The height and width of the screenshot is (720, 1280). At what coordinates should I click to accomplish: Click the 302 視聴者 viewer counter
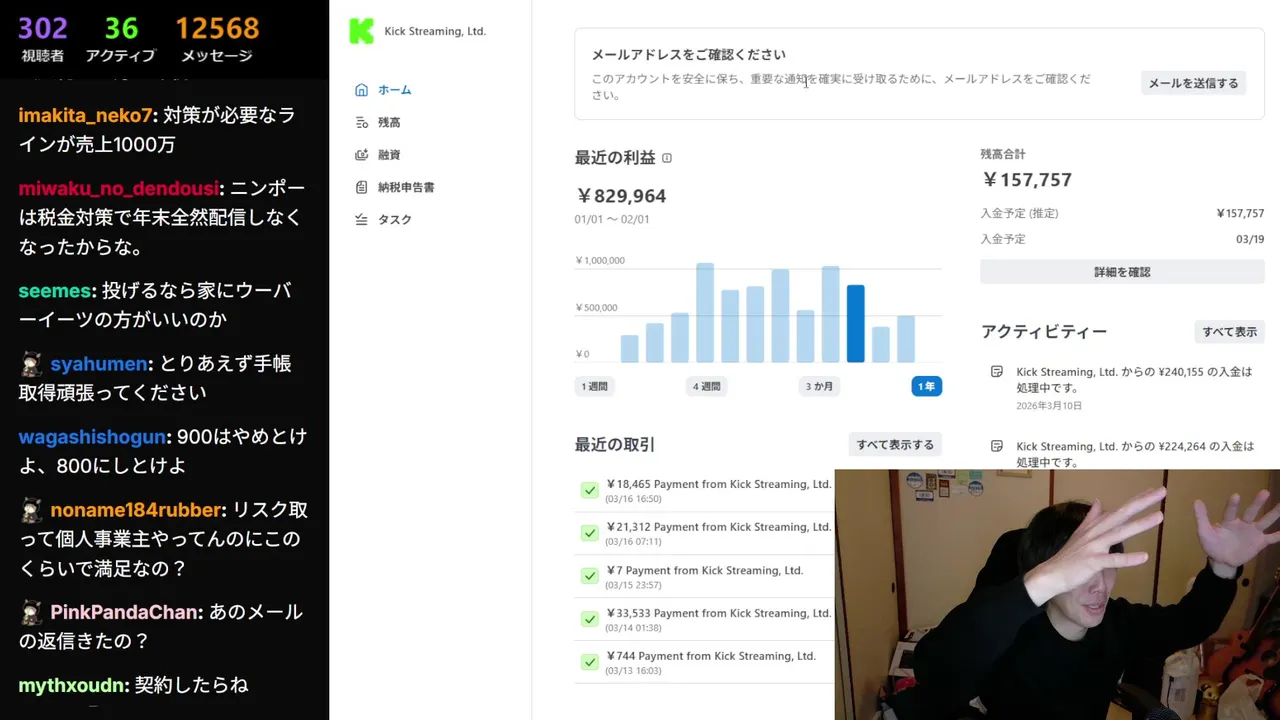click(x=43, y=39)
